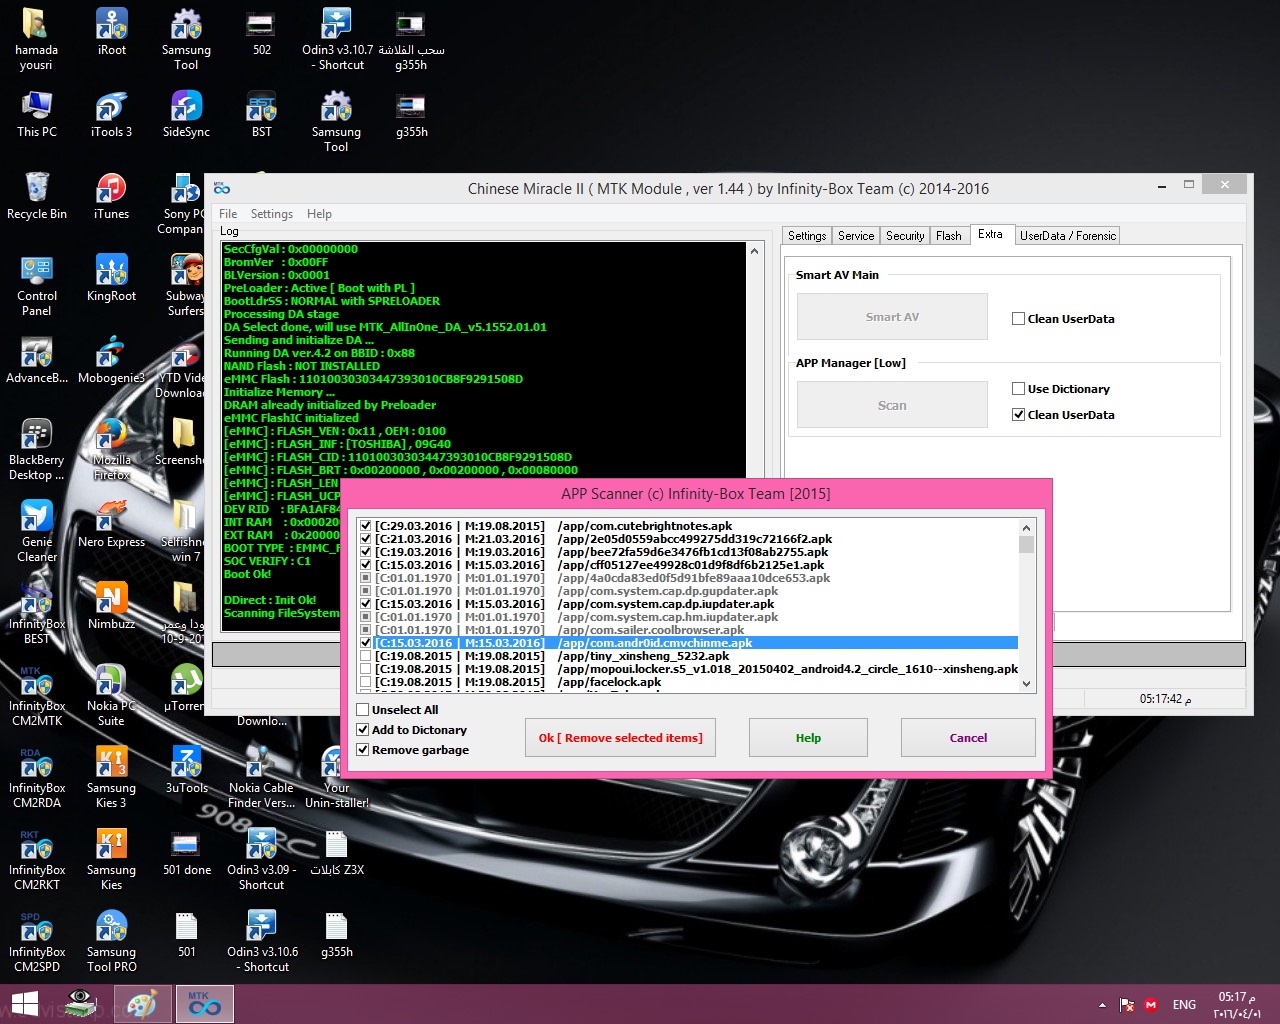Open the Nokia PC Suite icon

click(x=112, y=695)
